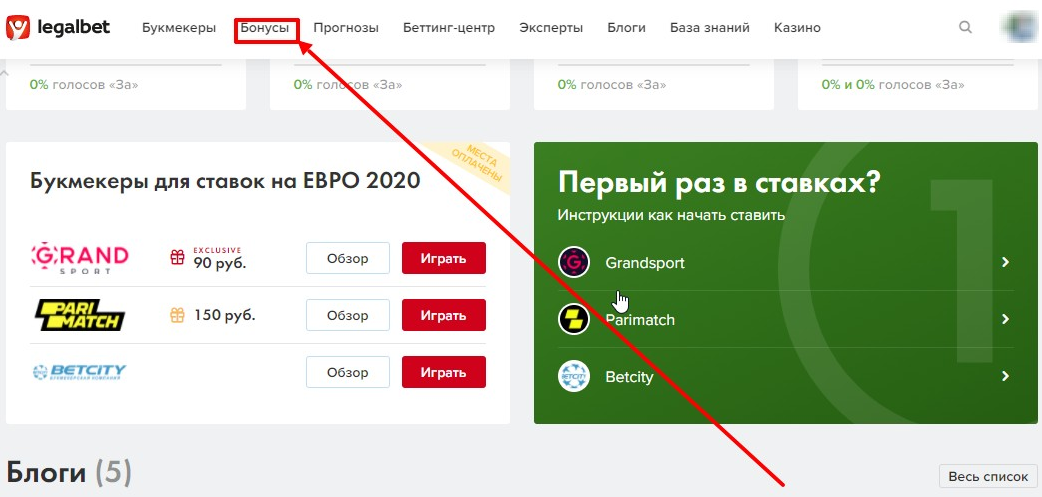This screenshot has width=1042, height=497.
Task: Open the user avatar in header
Action: [1021, 28]
